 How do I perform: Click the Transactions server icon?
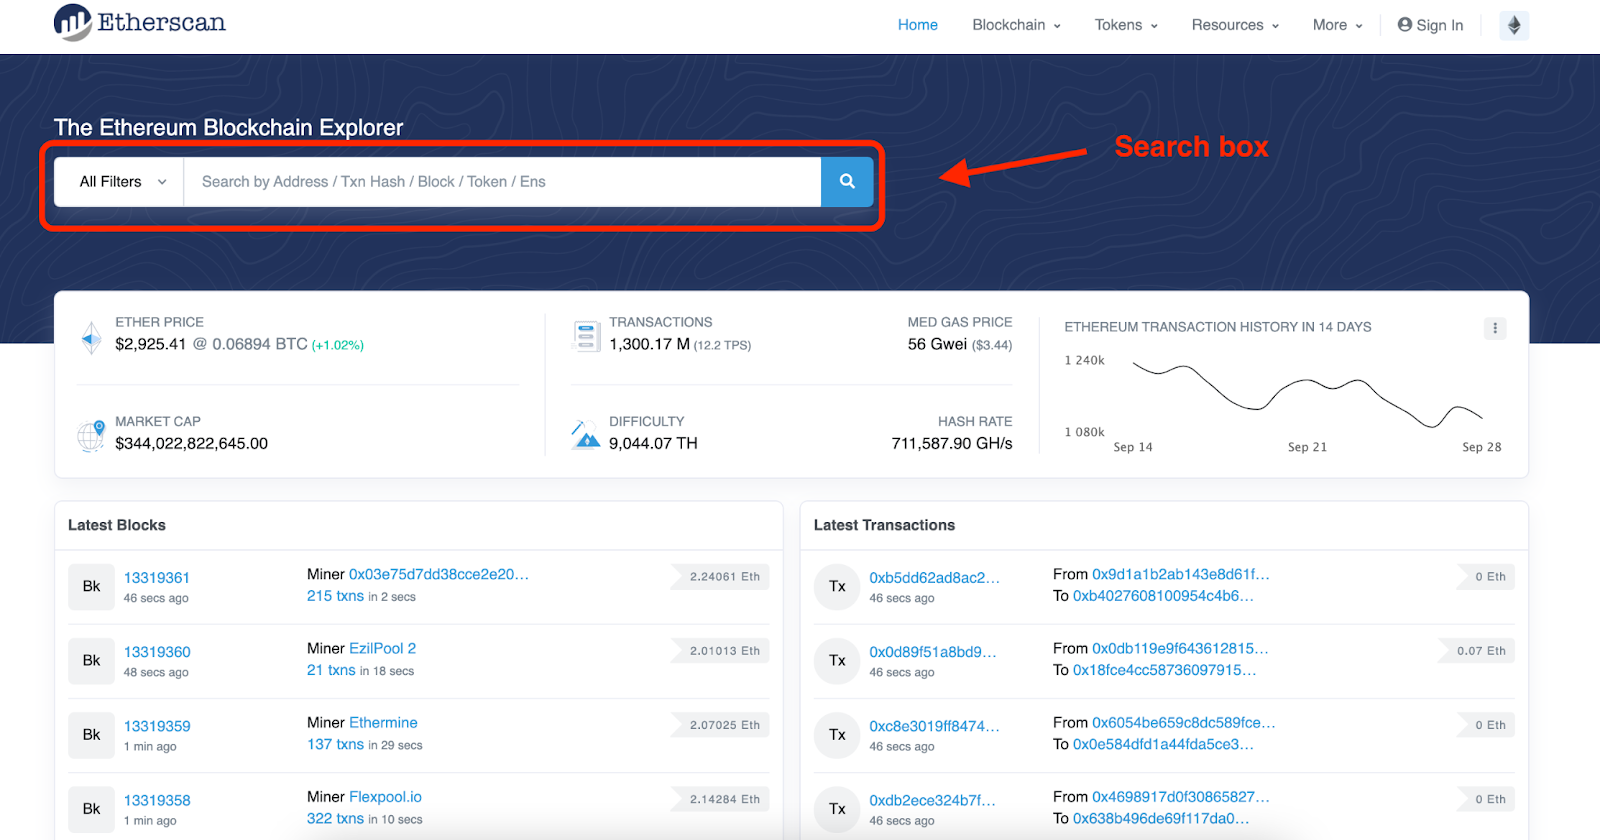tap(586, 336)
